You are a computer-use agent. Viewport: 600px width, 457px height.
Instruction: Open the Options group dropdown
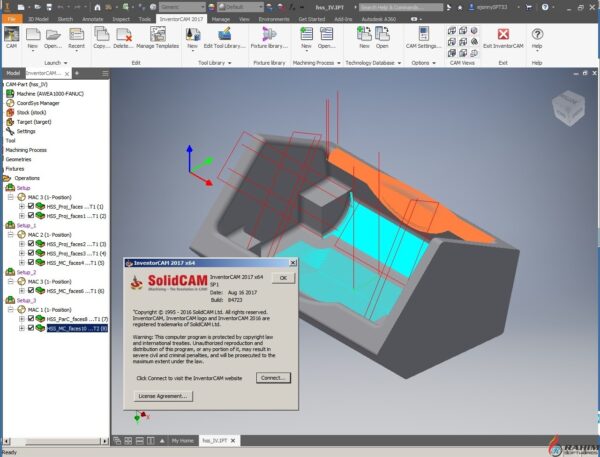[434, 63]
